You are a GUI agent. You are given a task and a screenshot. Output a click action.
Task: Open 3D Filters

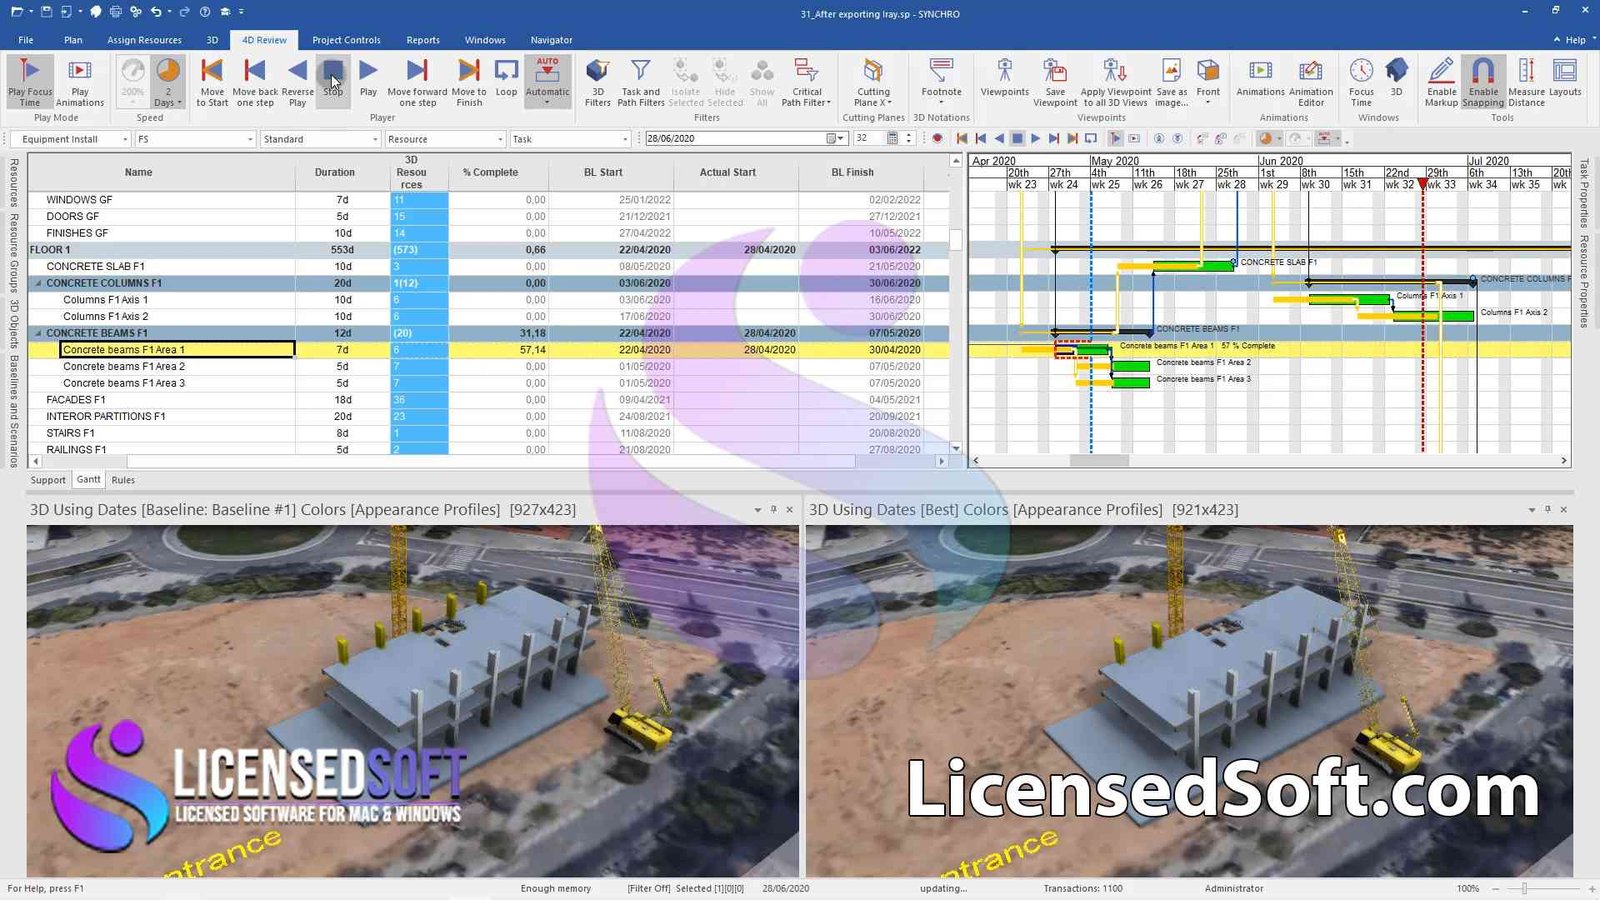(x=597, y=82)
